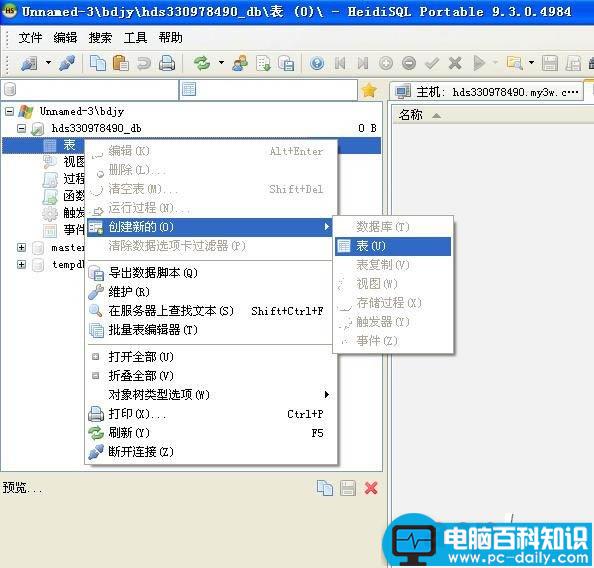Choose 维护 (R) menu entry
Screen dimensions: 594x568
(x=209, y=291)
